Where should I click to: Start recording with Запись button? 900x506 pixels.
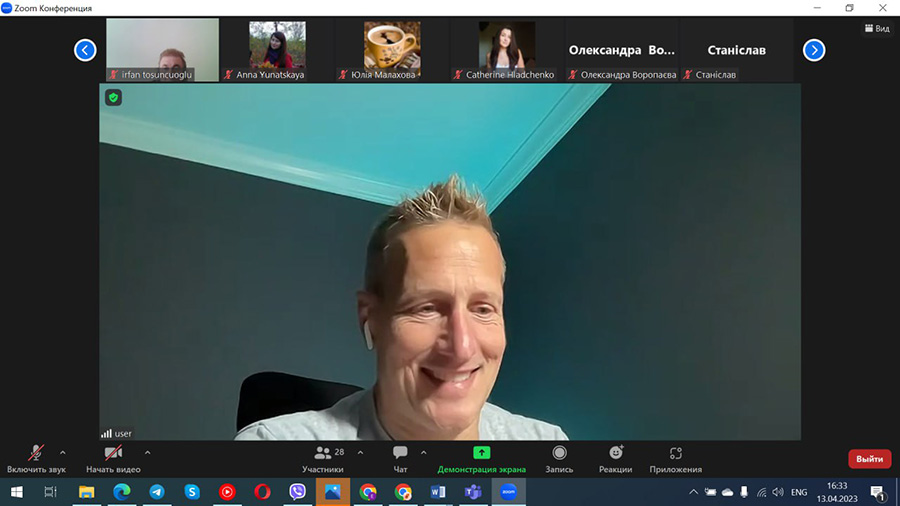559,459
